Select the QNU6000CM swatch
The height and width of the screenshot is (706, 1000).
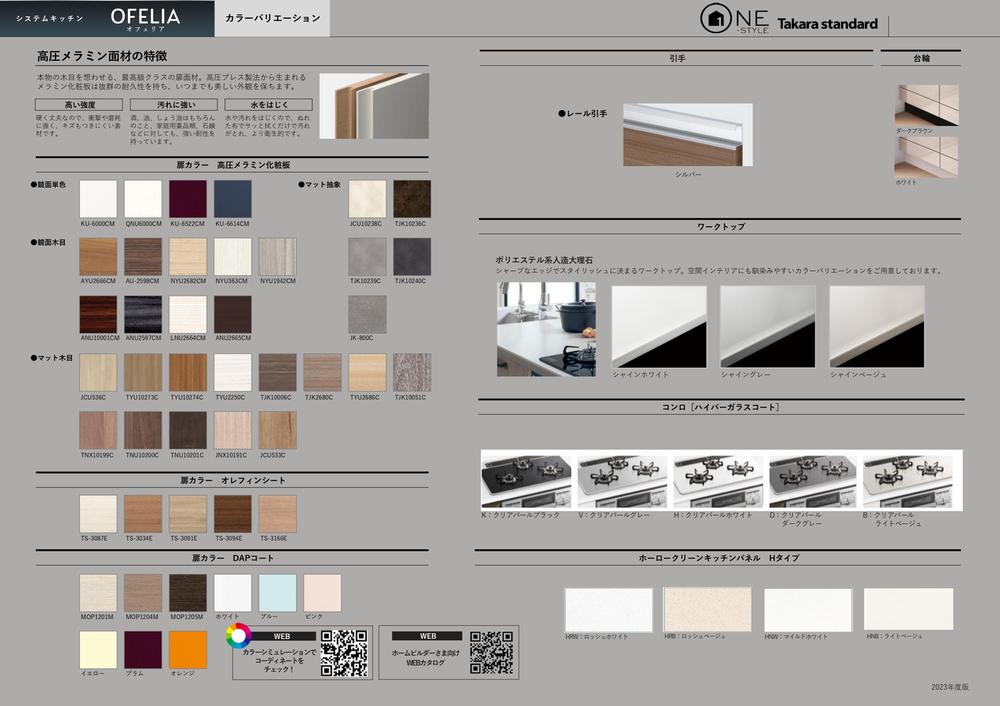pos(143,199)
